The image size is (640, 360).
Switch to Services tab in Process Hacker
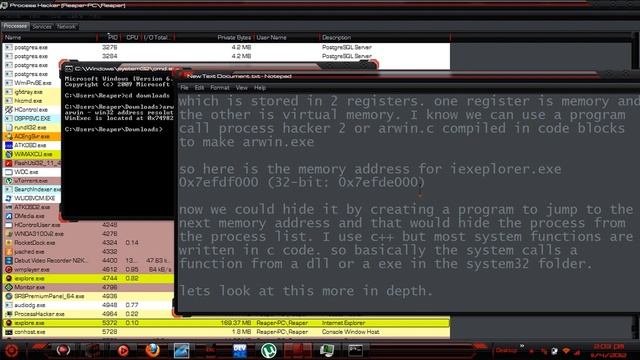click(x=42, y=27)
